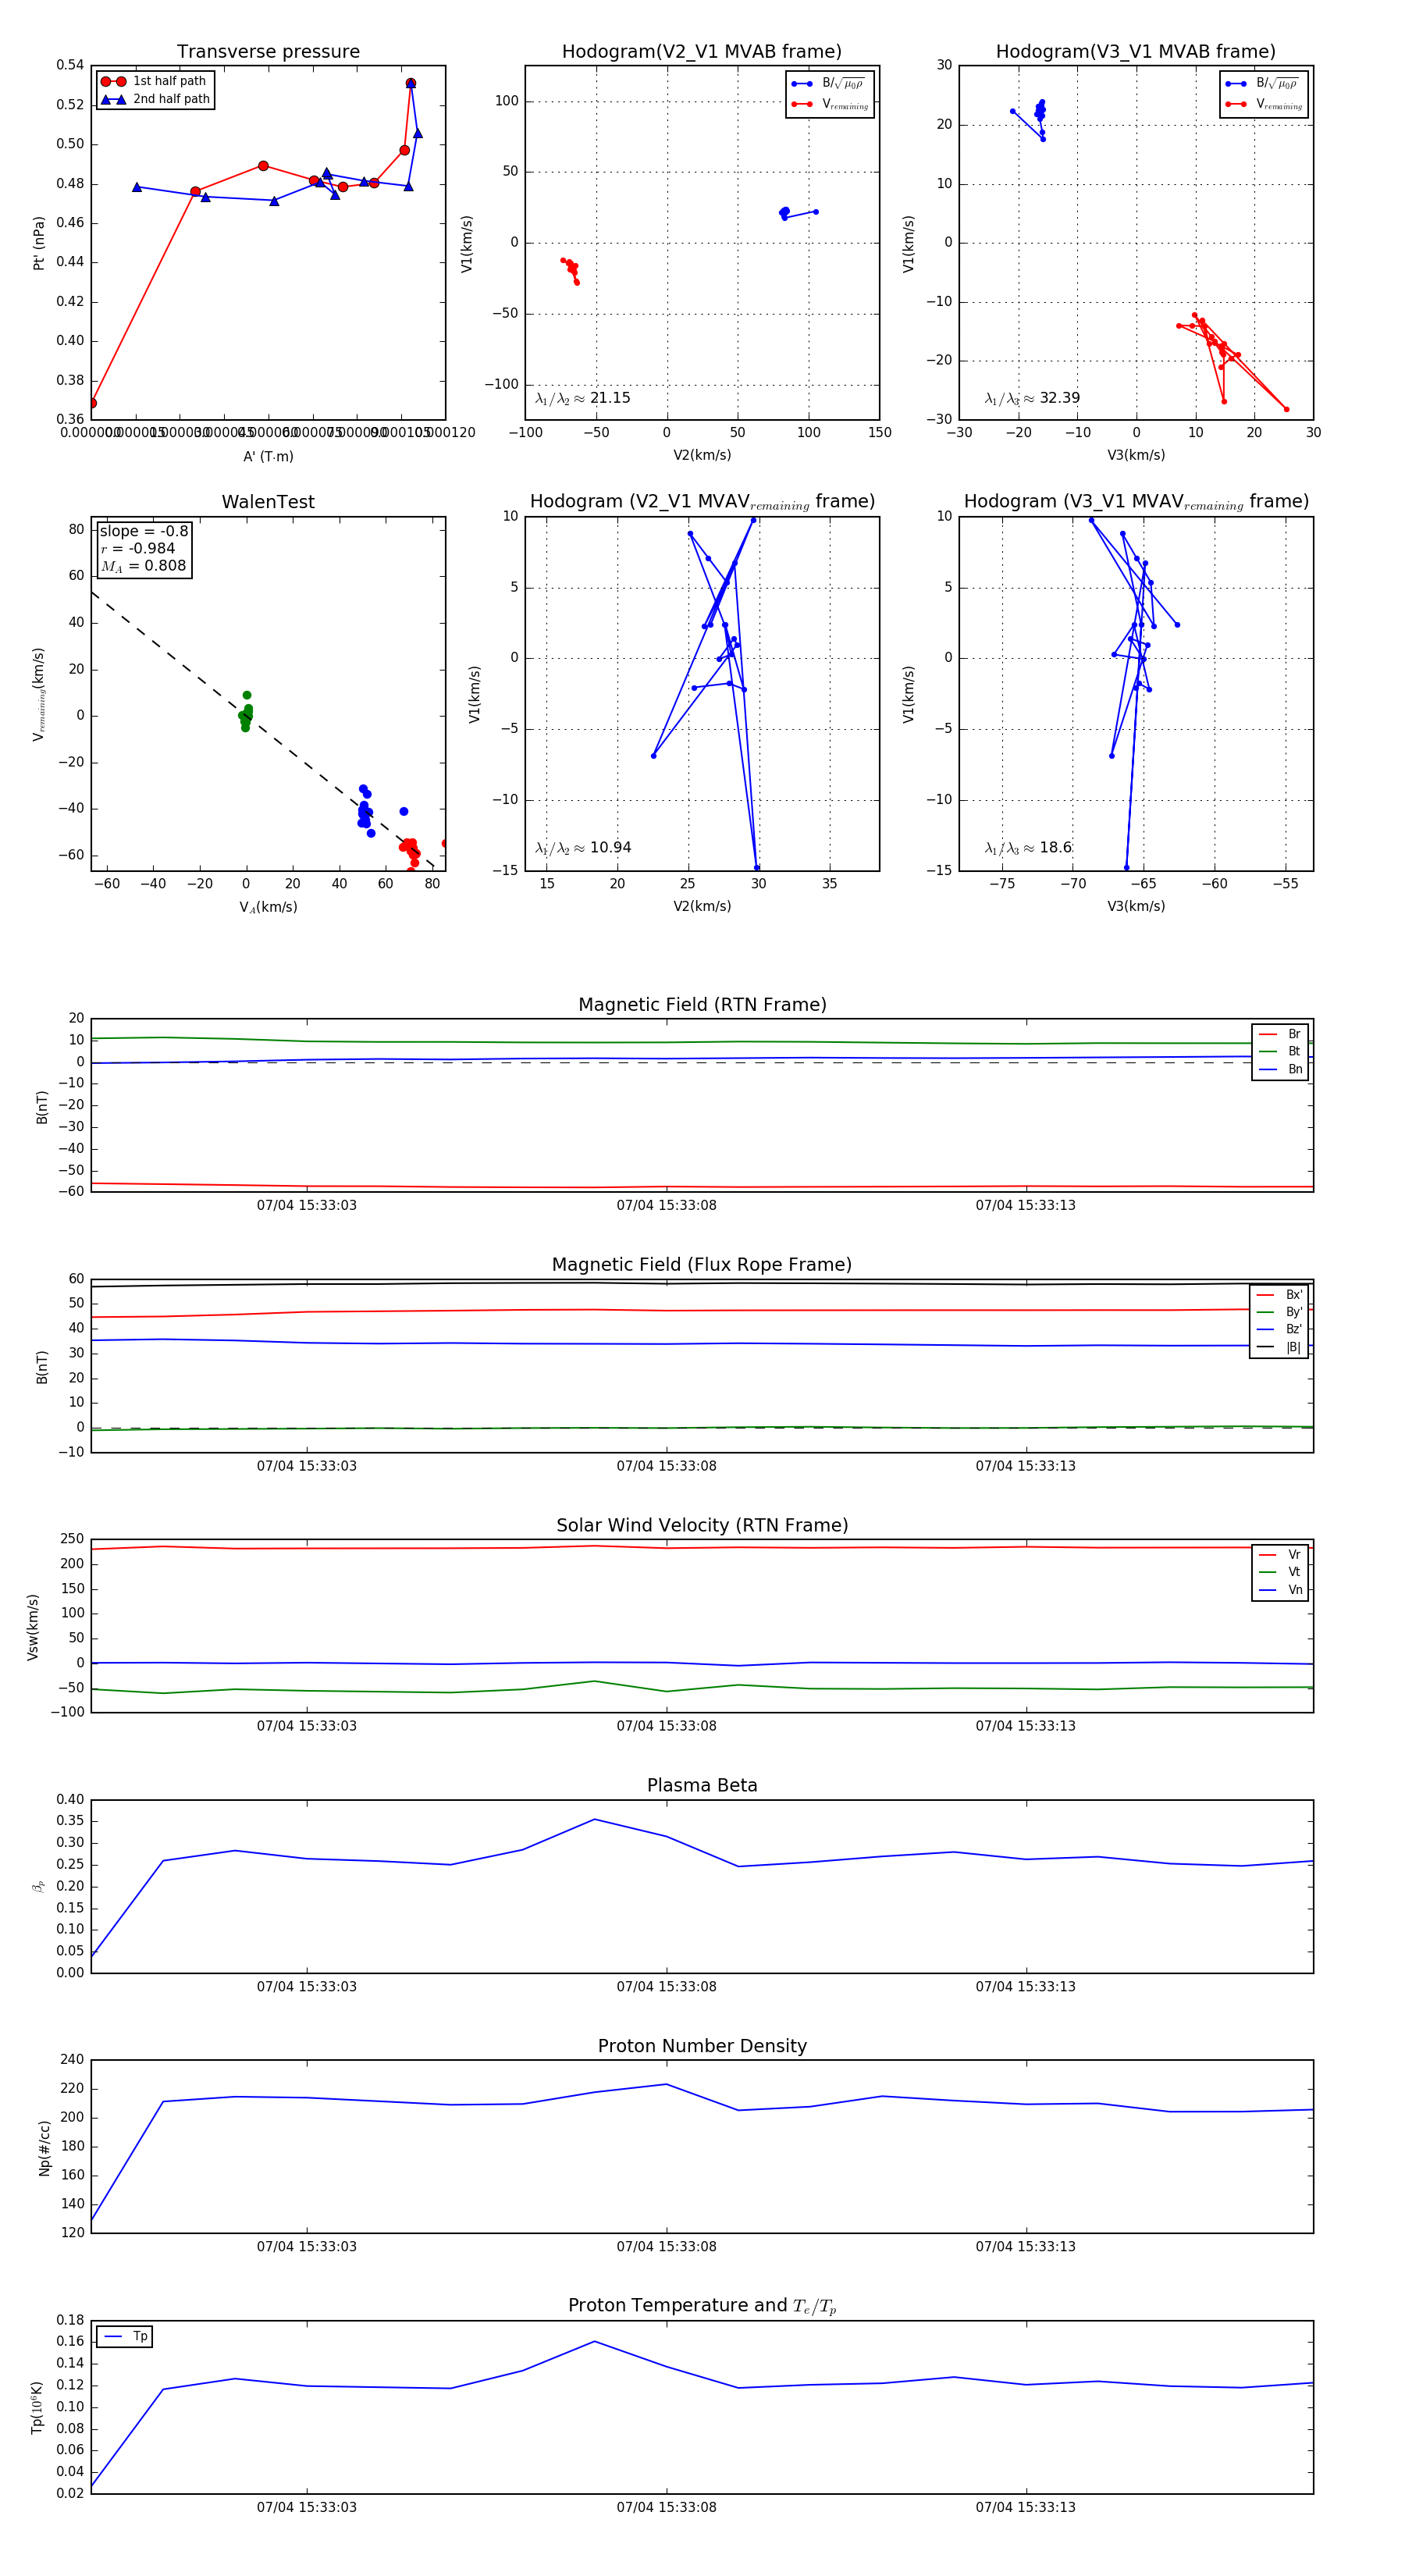
Task: Click the Transverse pressure plot title
Action: (268, 52)
